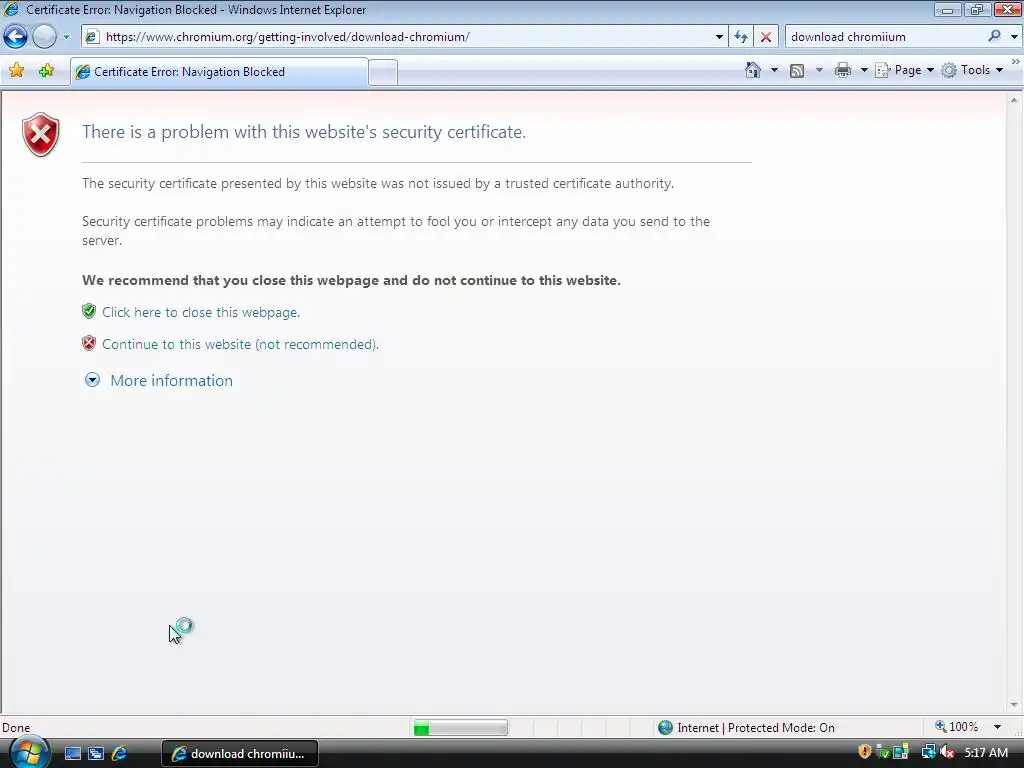Click the red shield icon beside continue link
1024x768 pixels.
coord(89,344)
